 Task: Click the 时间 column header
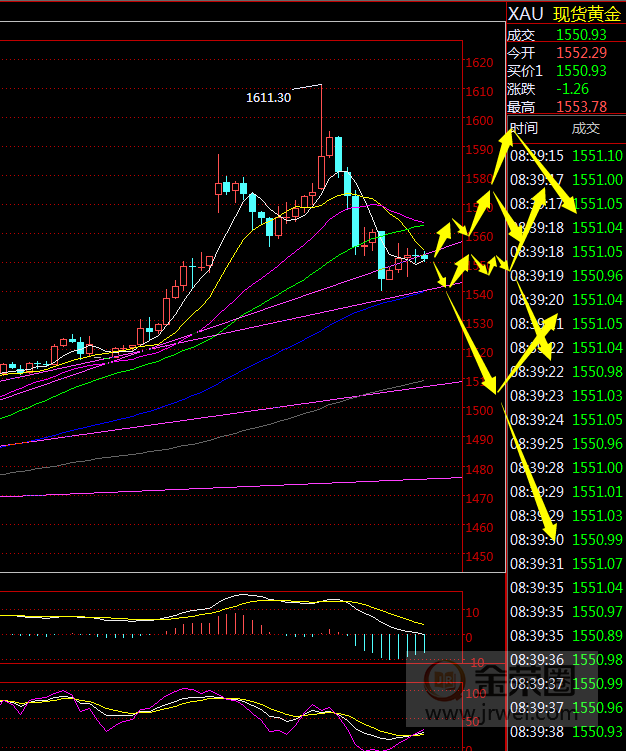point(523,128)
